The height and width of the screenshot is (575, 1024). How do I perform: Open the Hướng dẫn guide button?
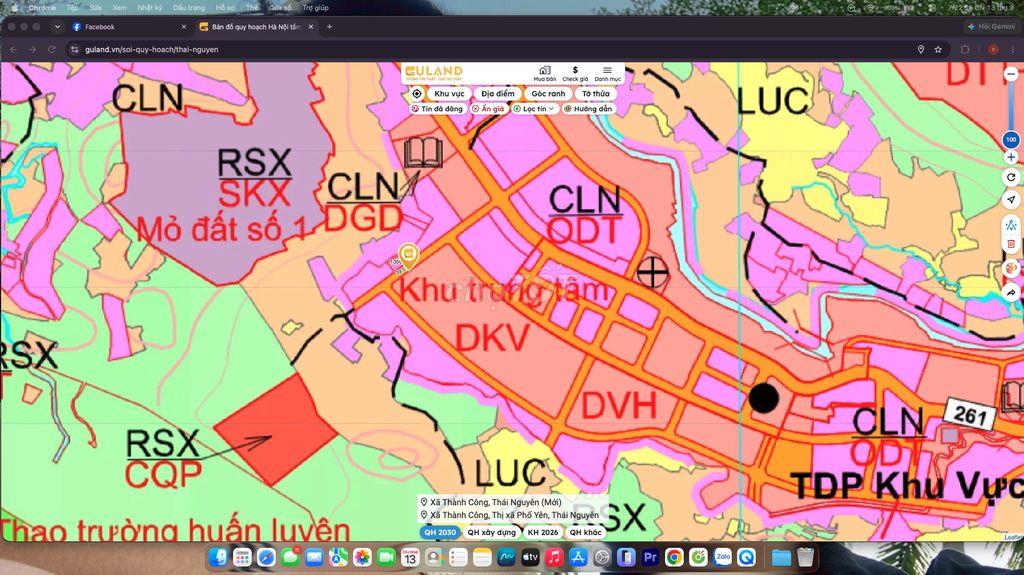(588, 109)
